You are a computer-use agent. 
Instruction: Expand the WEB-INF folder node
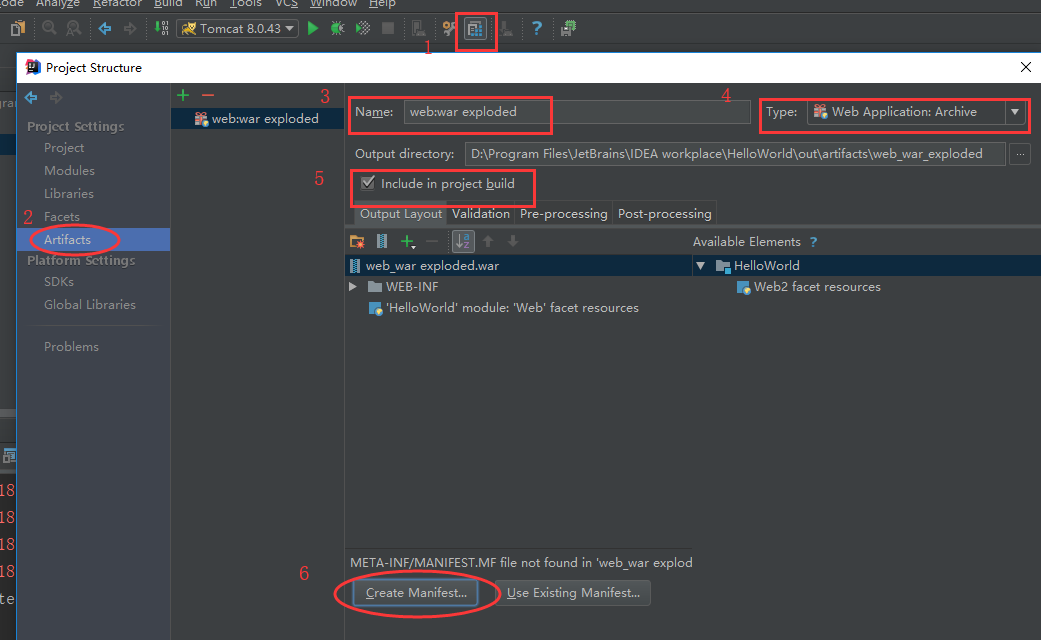[353, 287]
